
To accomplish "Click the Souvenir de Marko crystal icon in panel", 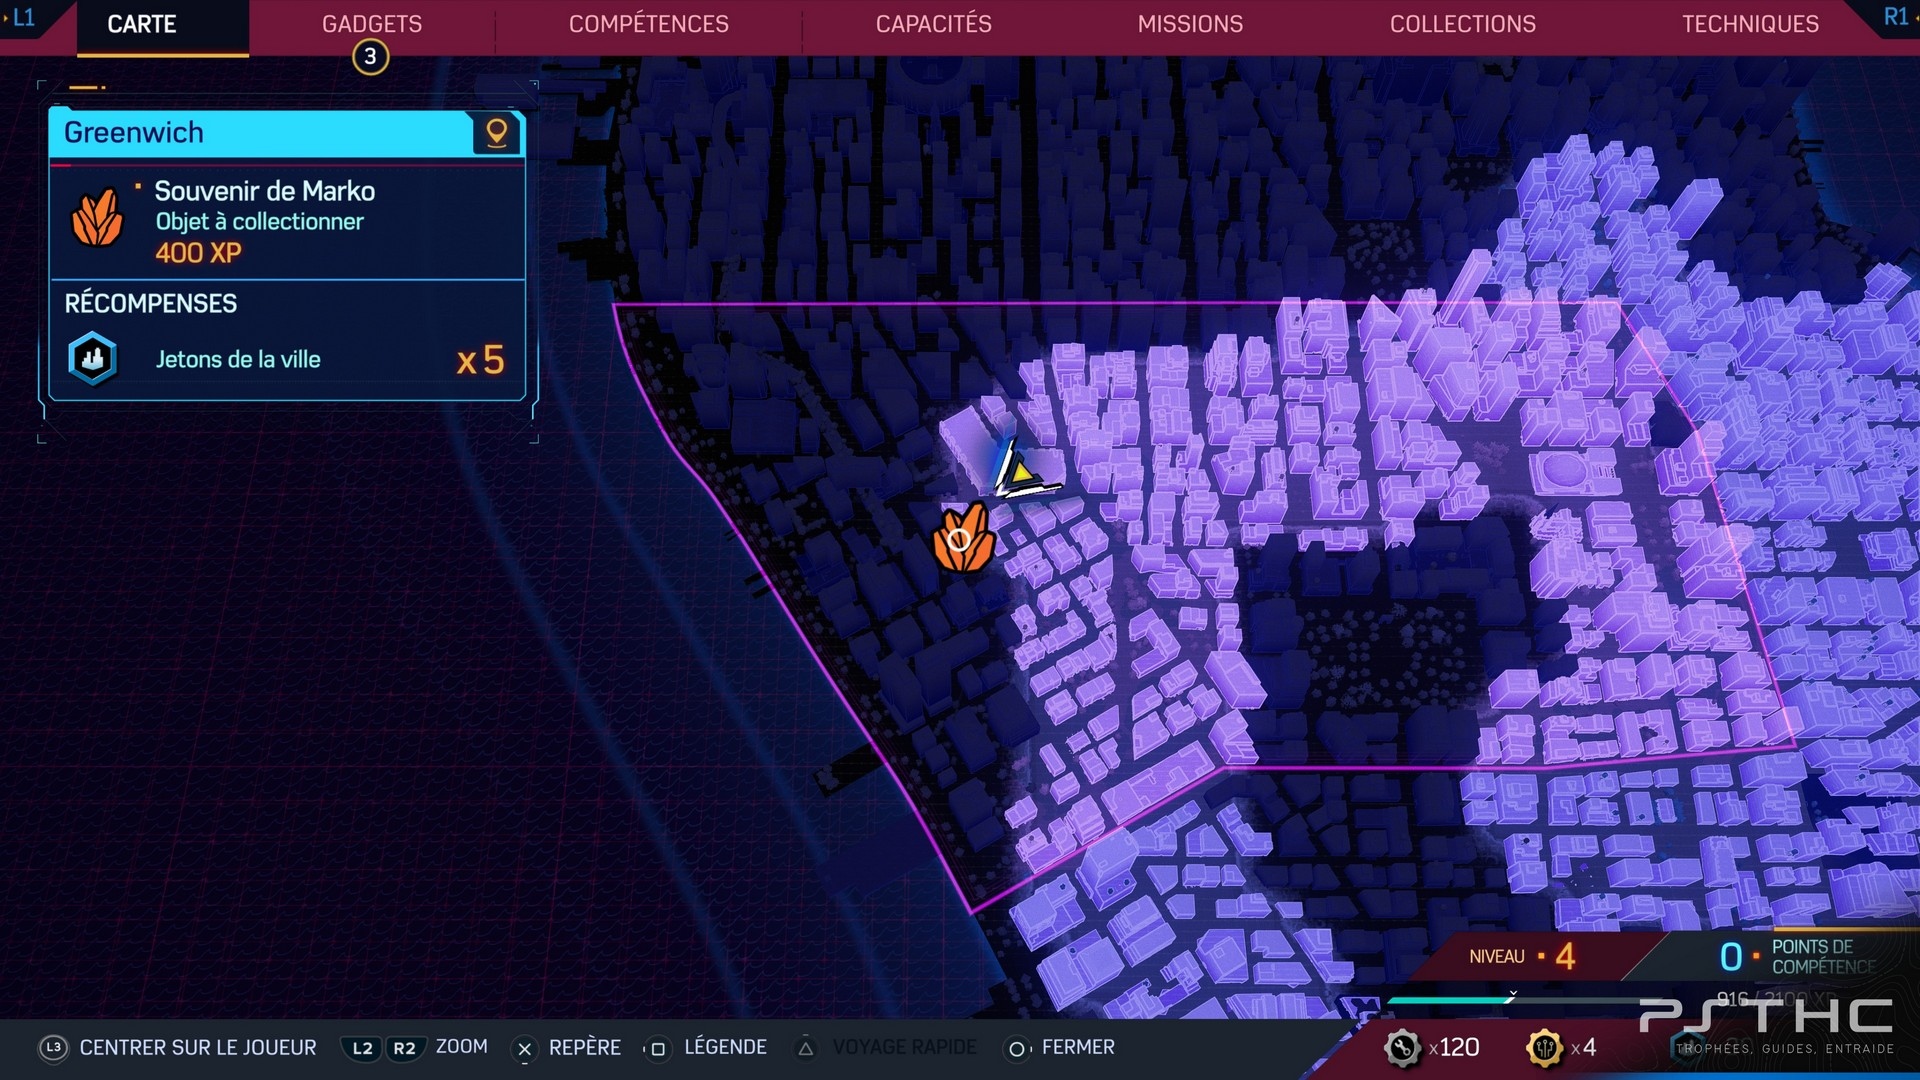I will [x=97, y=217].
